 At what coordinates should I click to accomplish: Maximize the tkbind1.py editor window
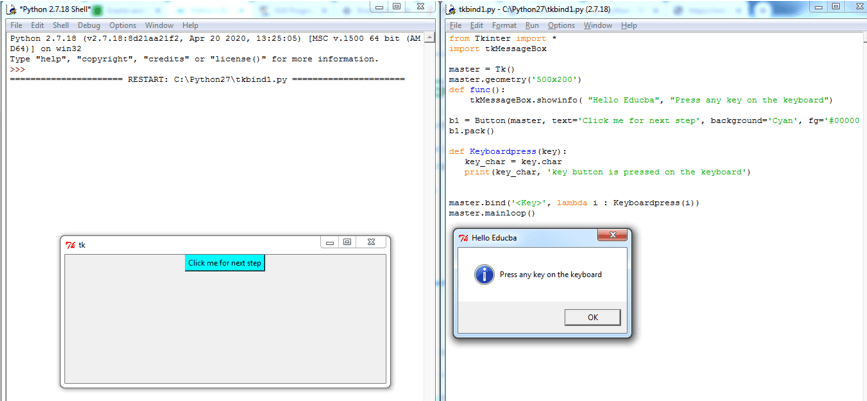[x=835, y=7]
